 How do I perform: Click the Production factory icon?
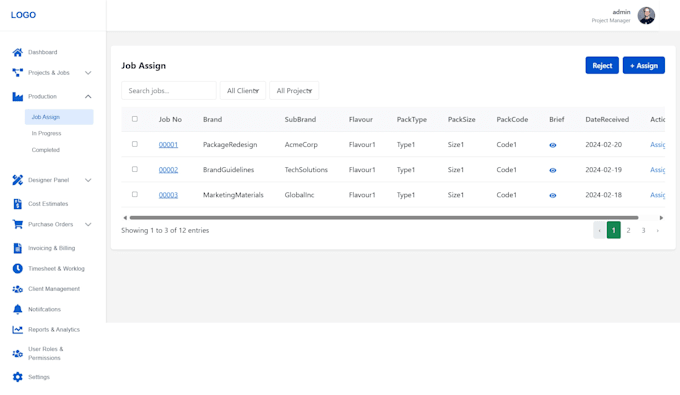tap(17, 97)
